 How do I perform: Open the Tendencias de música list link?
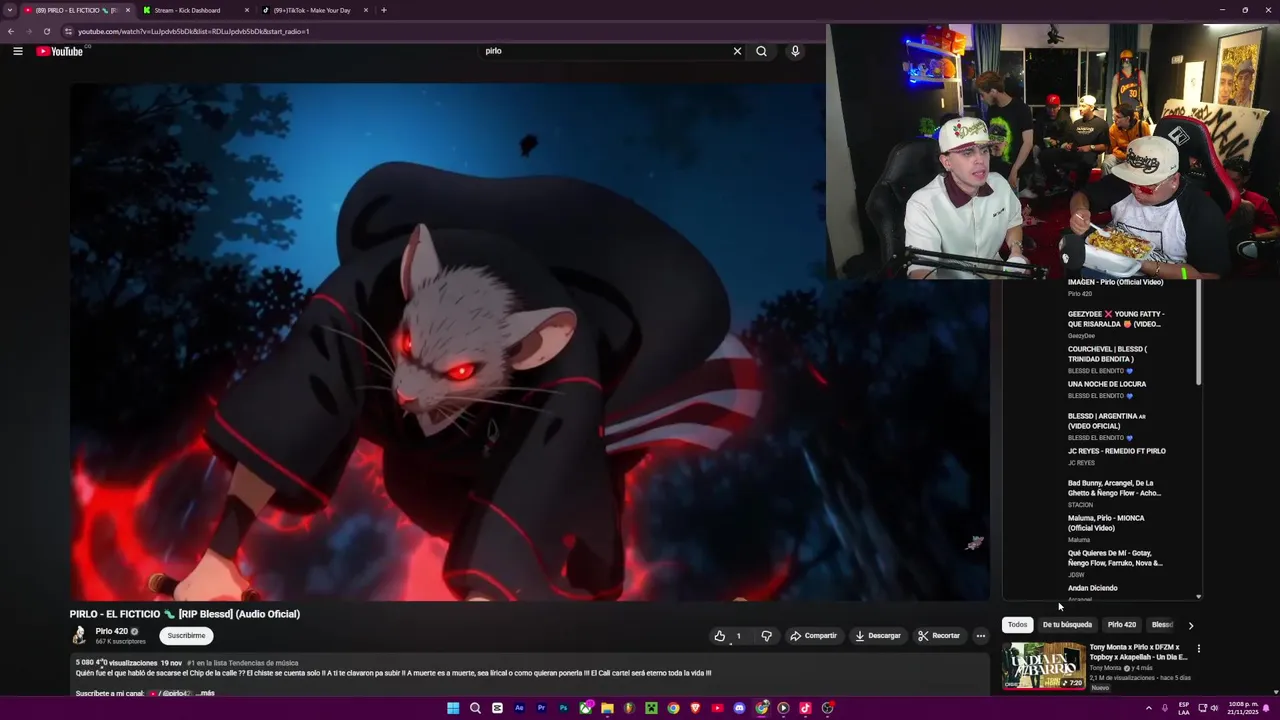click(242, 663)
